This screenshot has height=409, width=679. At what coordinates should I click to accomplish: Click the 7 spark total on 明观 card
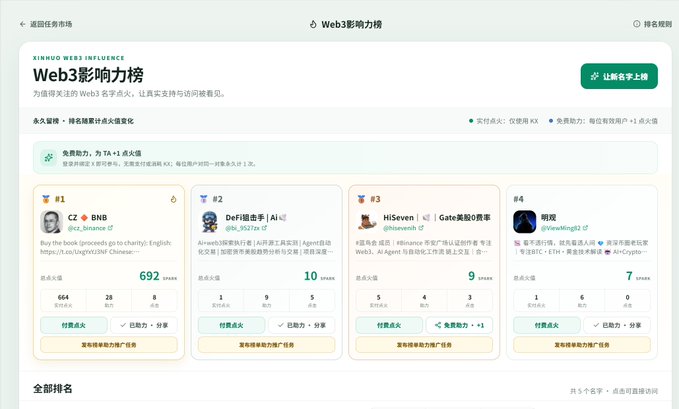629,276
